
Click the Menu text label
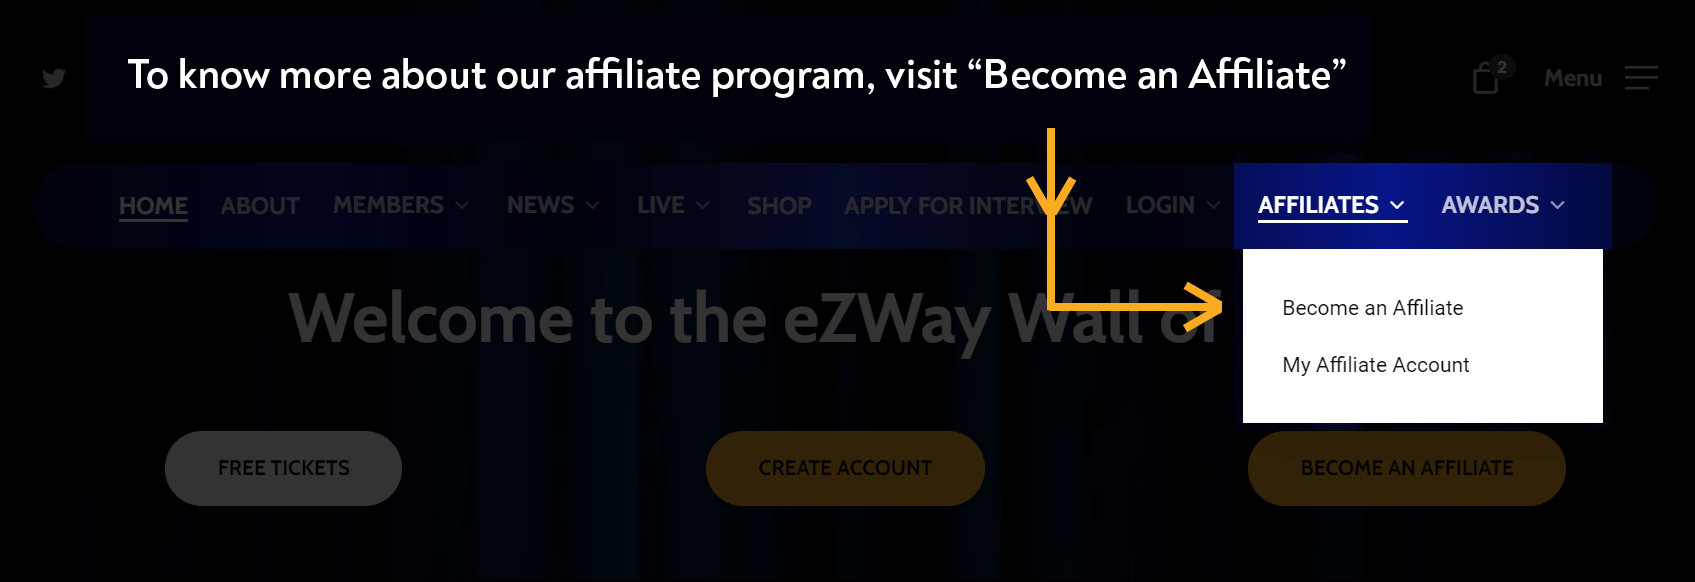click(x=1573, y=78)
